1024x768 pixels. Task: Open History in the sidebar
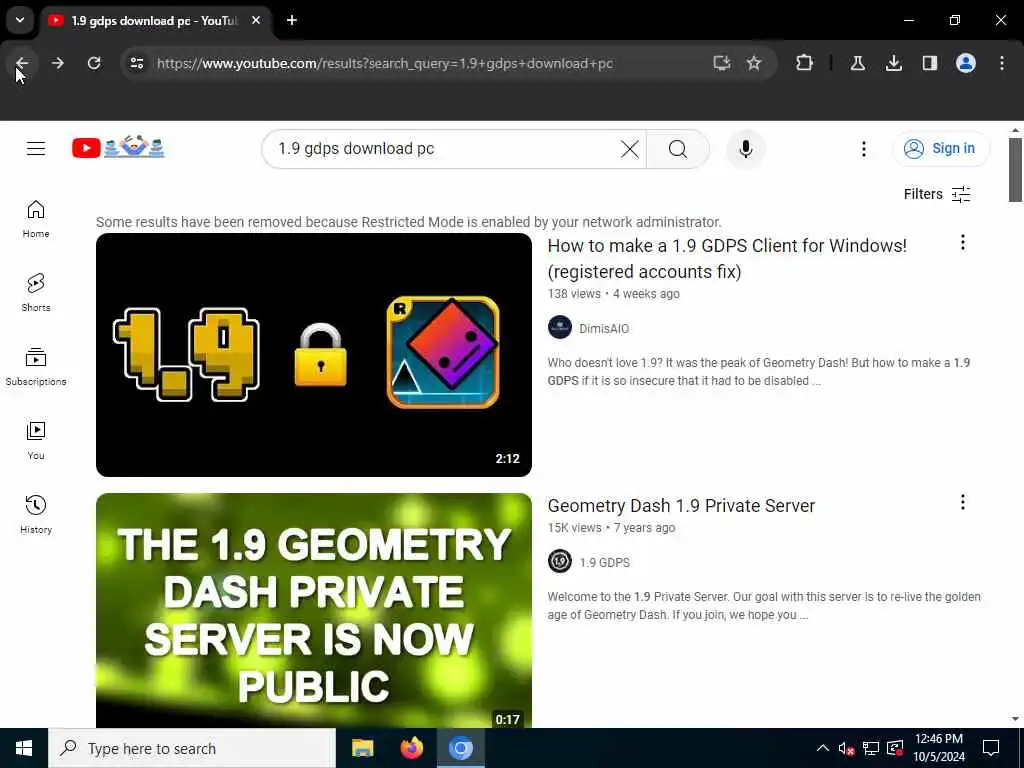click(x=36, y=515)
